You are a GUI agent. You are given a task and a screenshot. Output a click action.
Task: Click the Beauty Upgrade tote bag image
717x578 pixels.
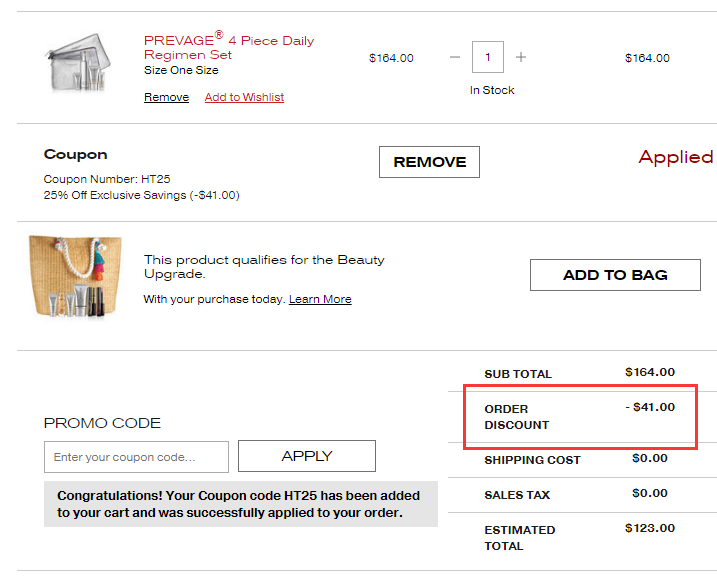click(76, 276)
